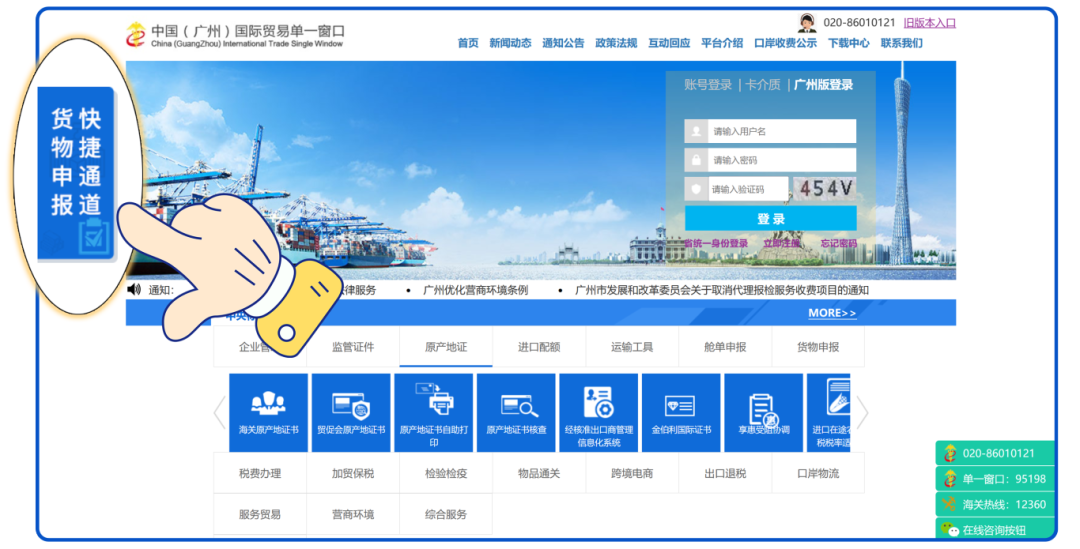Open 互动回应 in top navigation
The width and height of the screenshot is (1080, 549).
[x=669, y=43]
